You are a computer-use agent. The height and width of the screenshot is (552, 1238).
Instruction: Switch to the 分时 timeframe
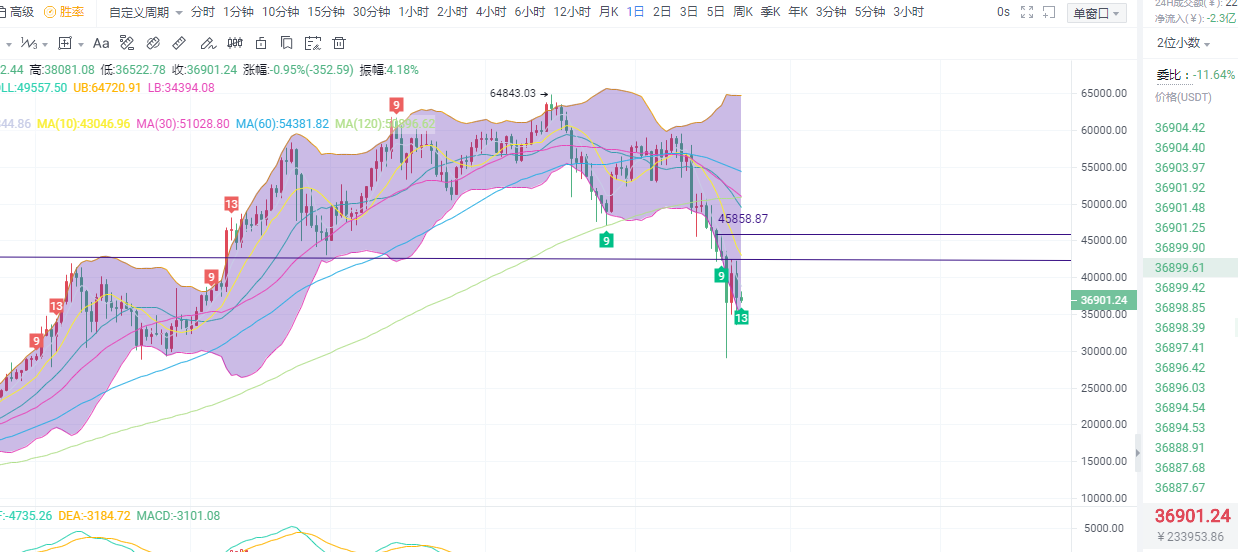point(202,12)
